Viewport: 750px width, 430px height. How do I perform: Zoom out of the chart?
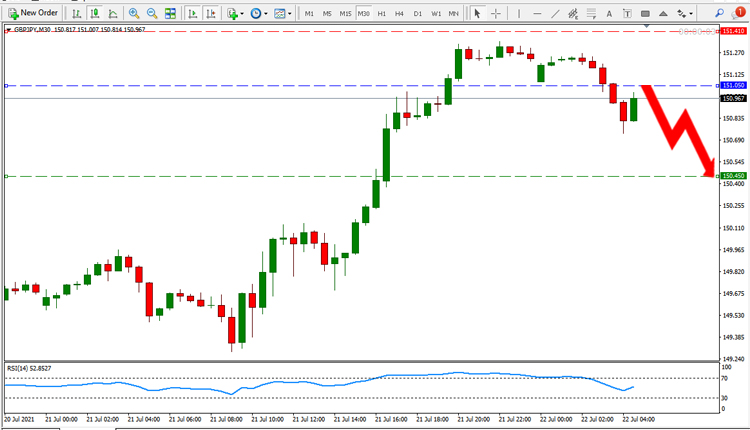(152, 13)
